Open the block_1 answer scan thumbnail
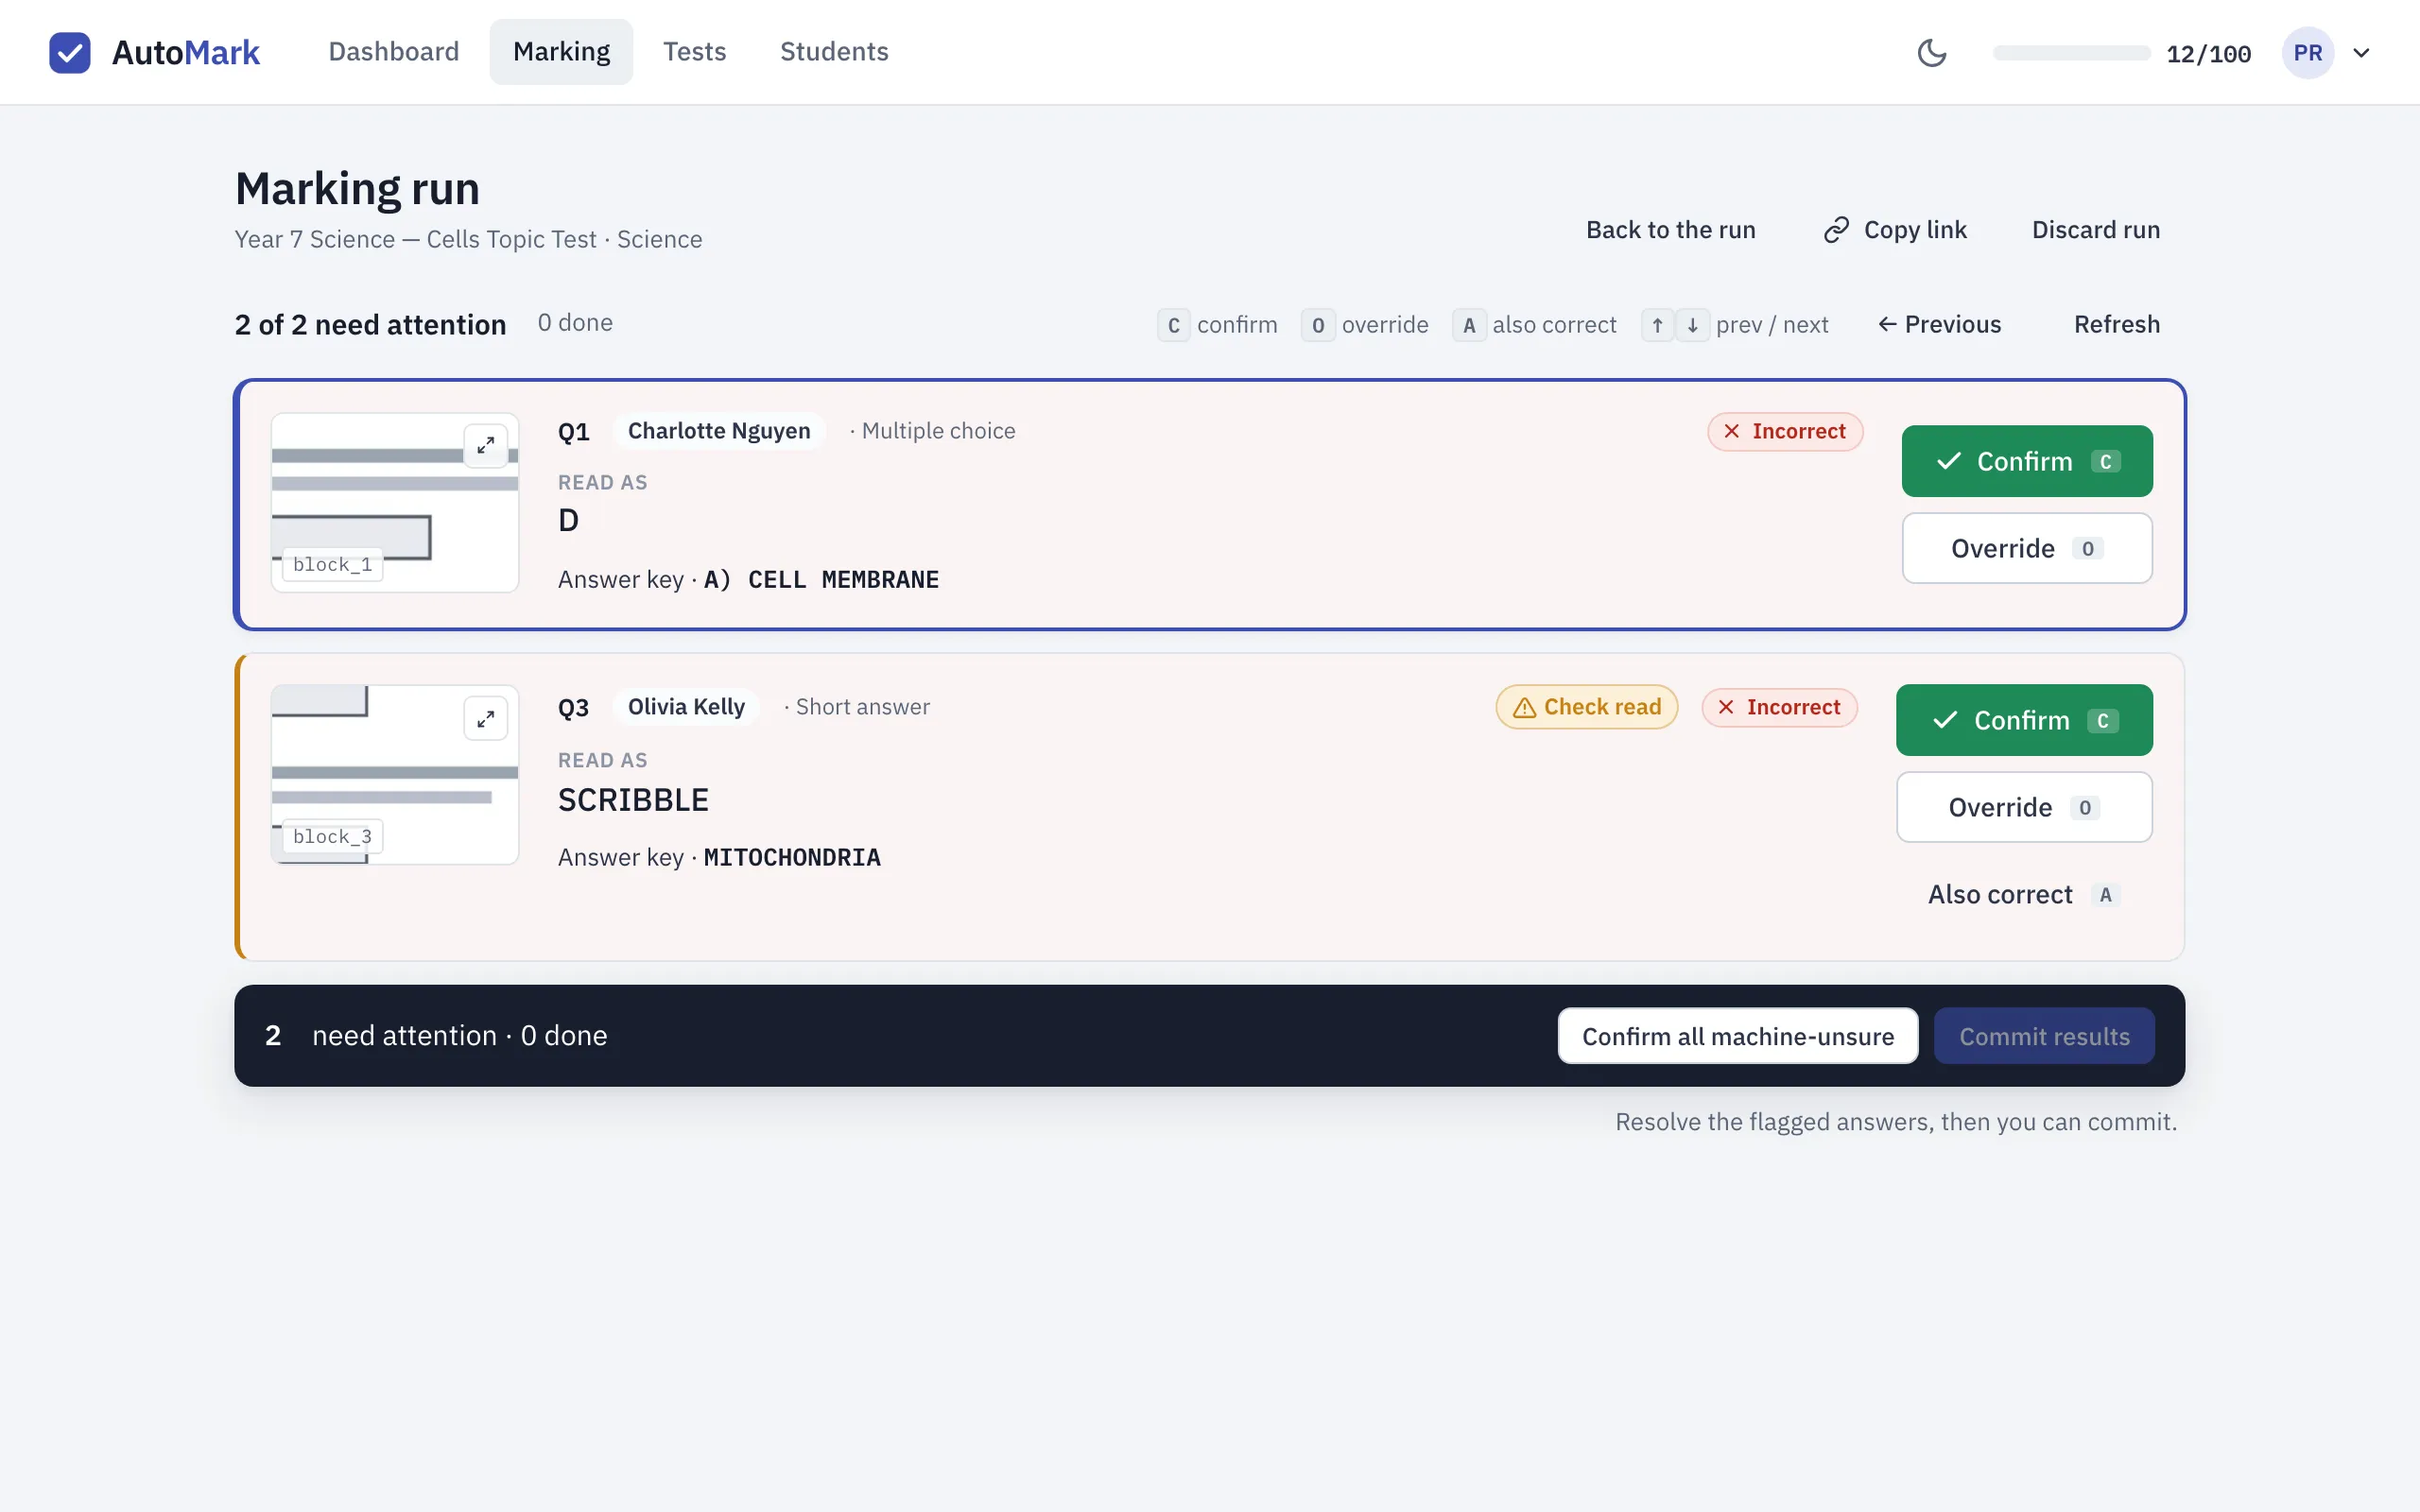The height and width of the screenshot is (1512, 2420). click(x=395, y=503)
